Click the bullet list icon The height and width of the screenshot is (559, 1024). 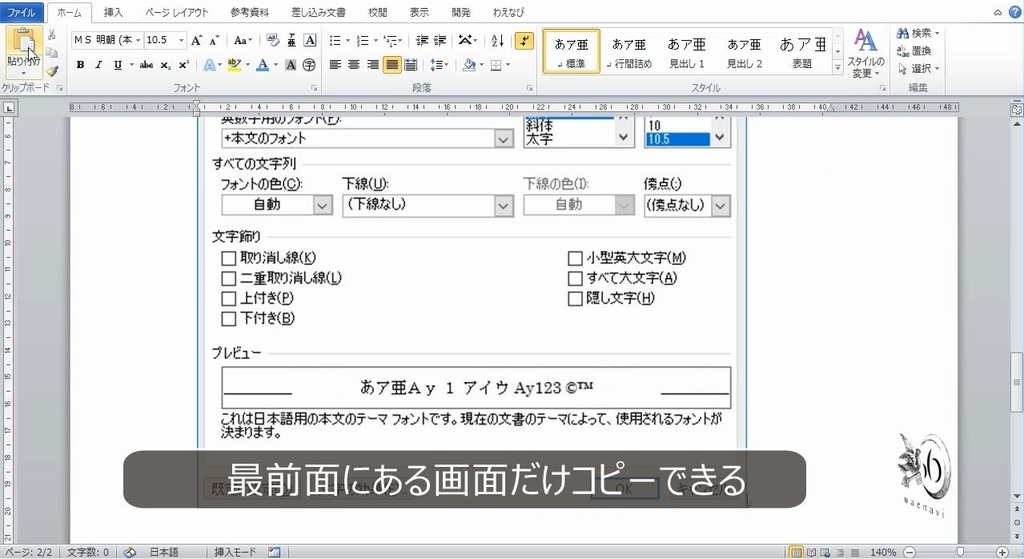[x=335, y=40]
